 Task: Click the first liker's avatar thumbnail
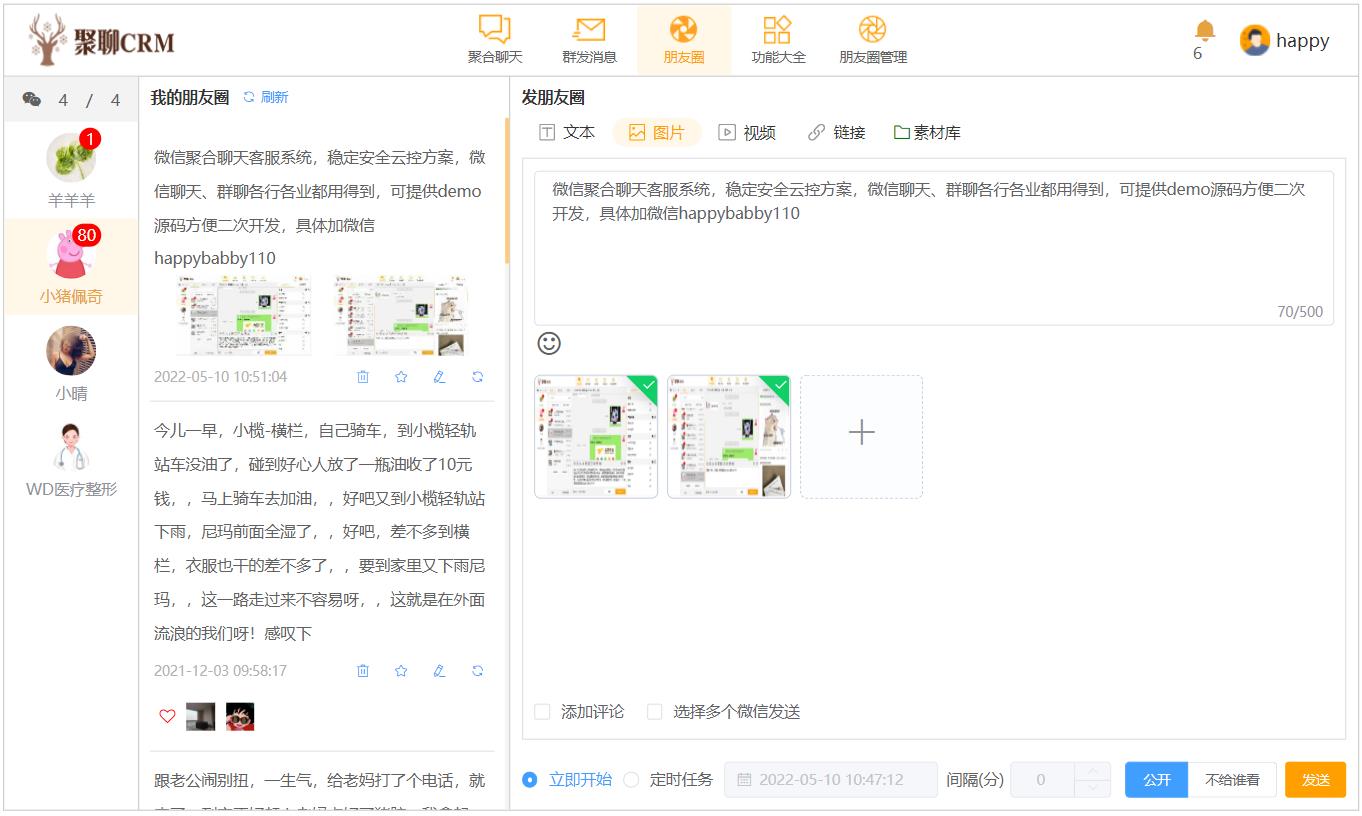pyautogui.click(x=200, y=716)
